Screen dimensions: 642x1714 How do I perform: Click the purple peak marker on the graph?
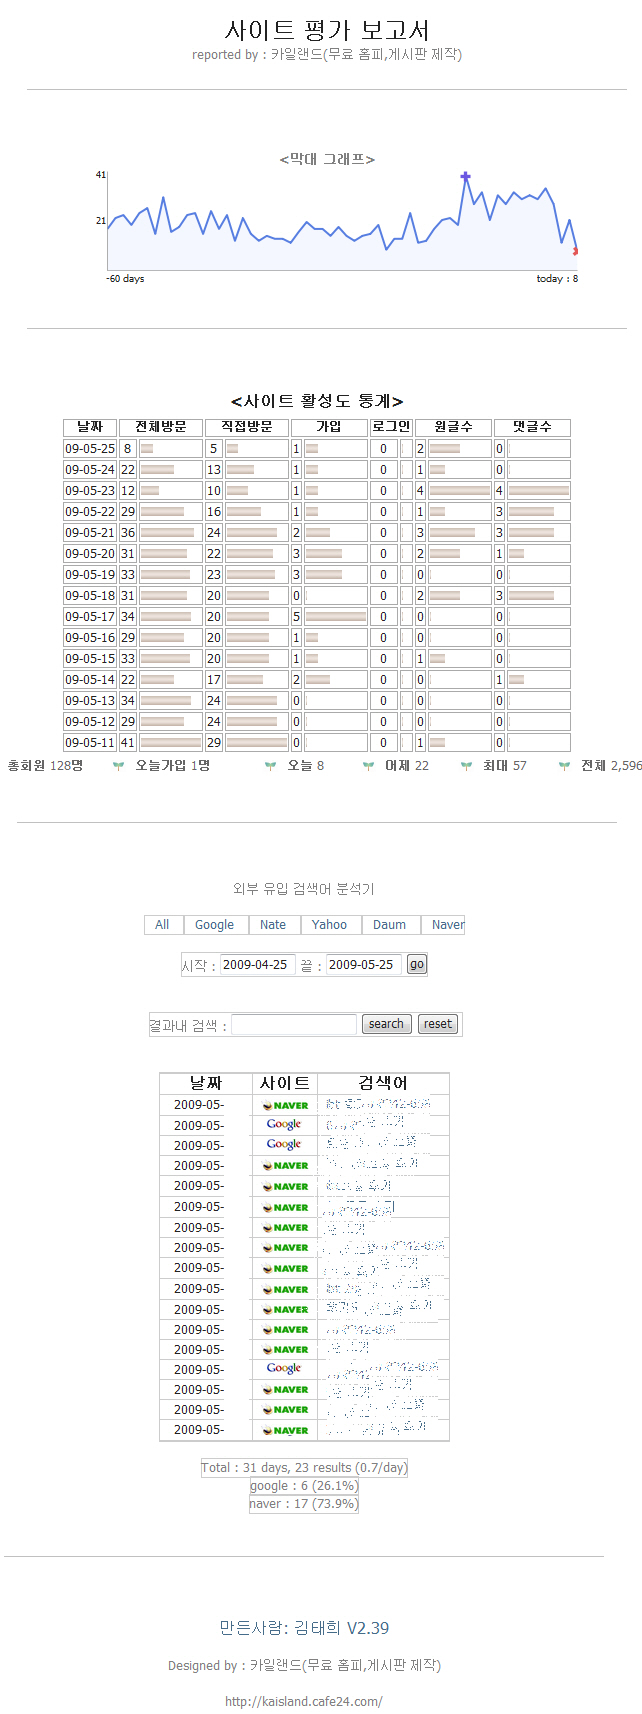point(465,177)
